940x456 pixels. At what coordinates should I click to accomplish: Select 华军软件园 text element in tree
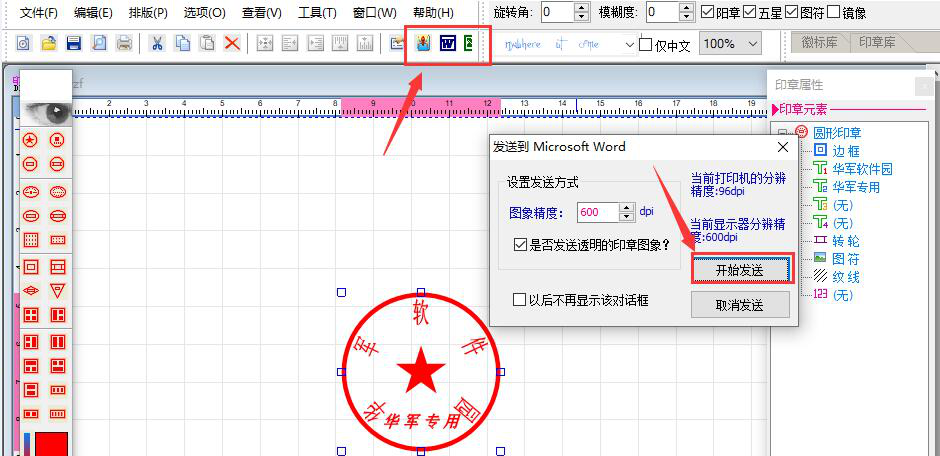[x=862, y=169]
